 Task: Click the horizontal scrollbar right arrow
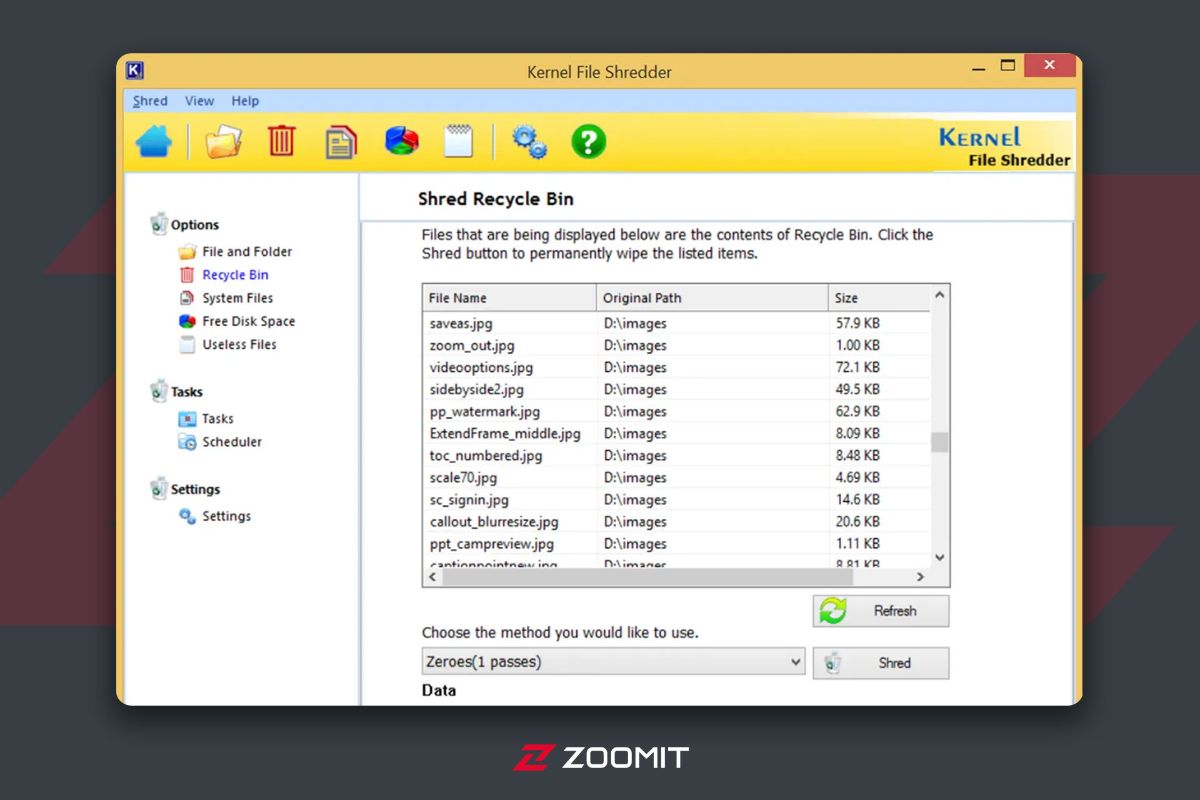(920, 577)
